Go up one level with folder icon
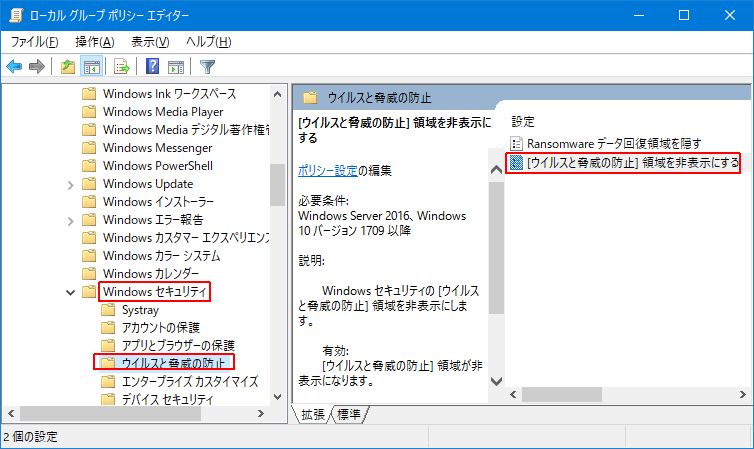Viewport: 754px width, 449px height. click(x=67, y=67)
